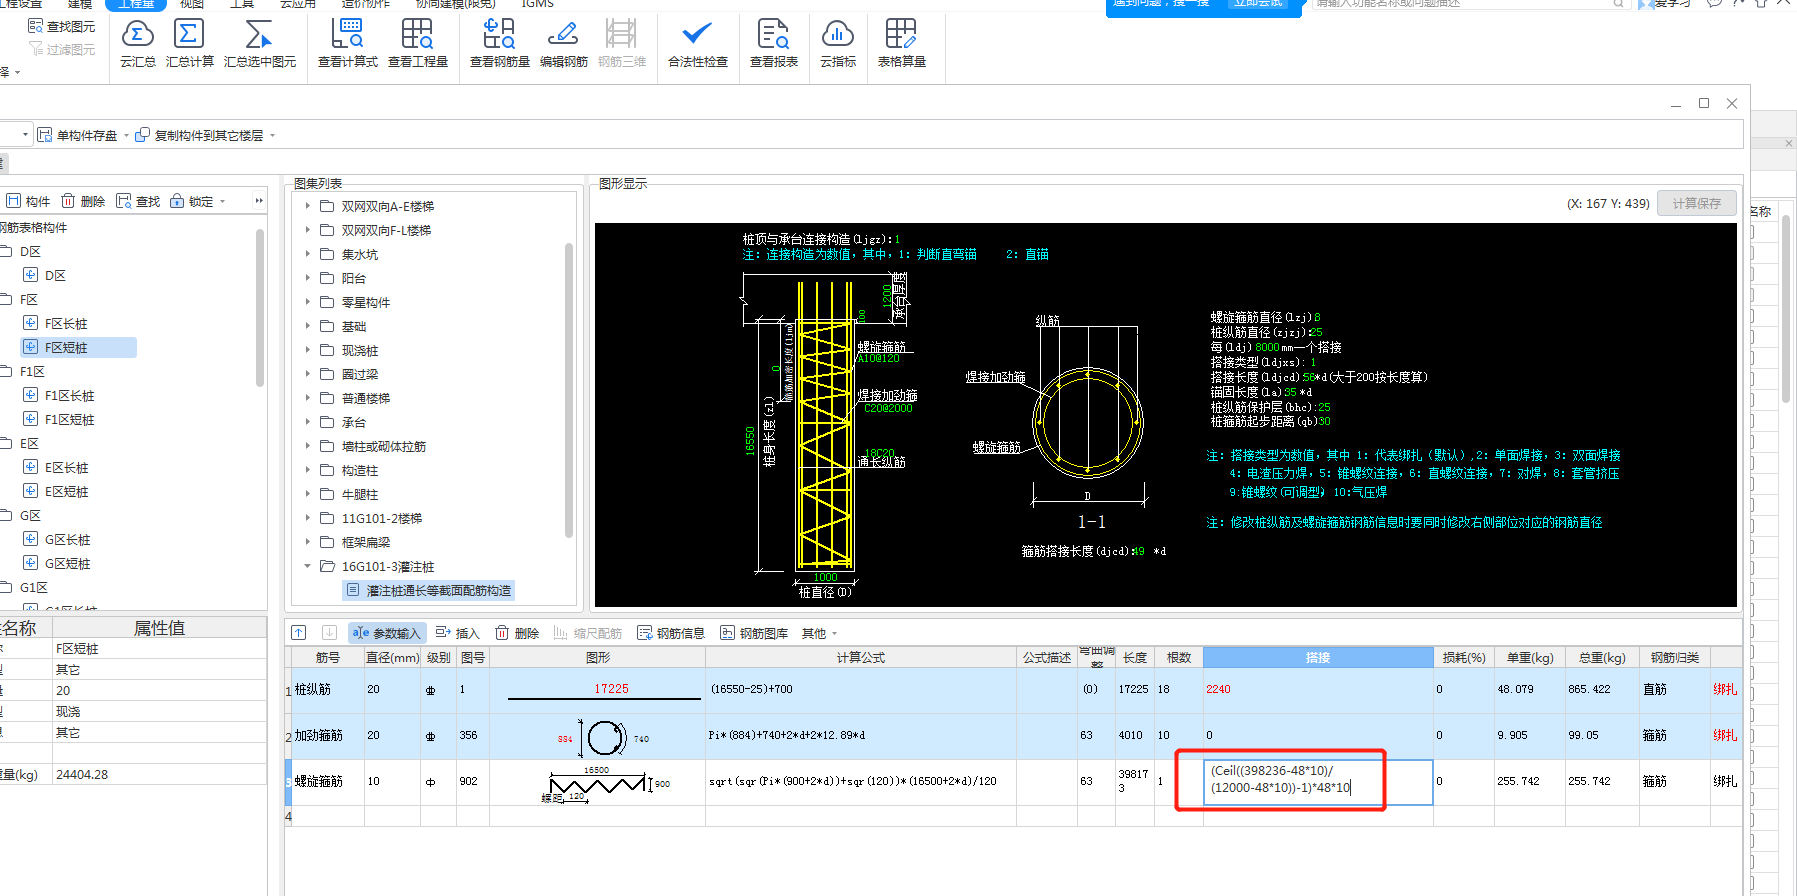1797x896 pixels.
Task: Select FE短桩 in the component tree
Action: pyautogui.click(x=66, y=348)
